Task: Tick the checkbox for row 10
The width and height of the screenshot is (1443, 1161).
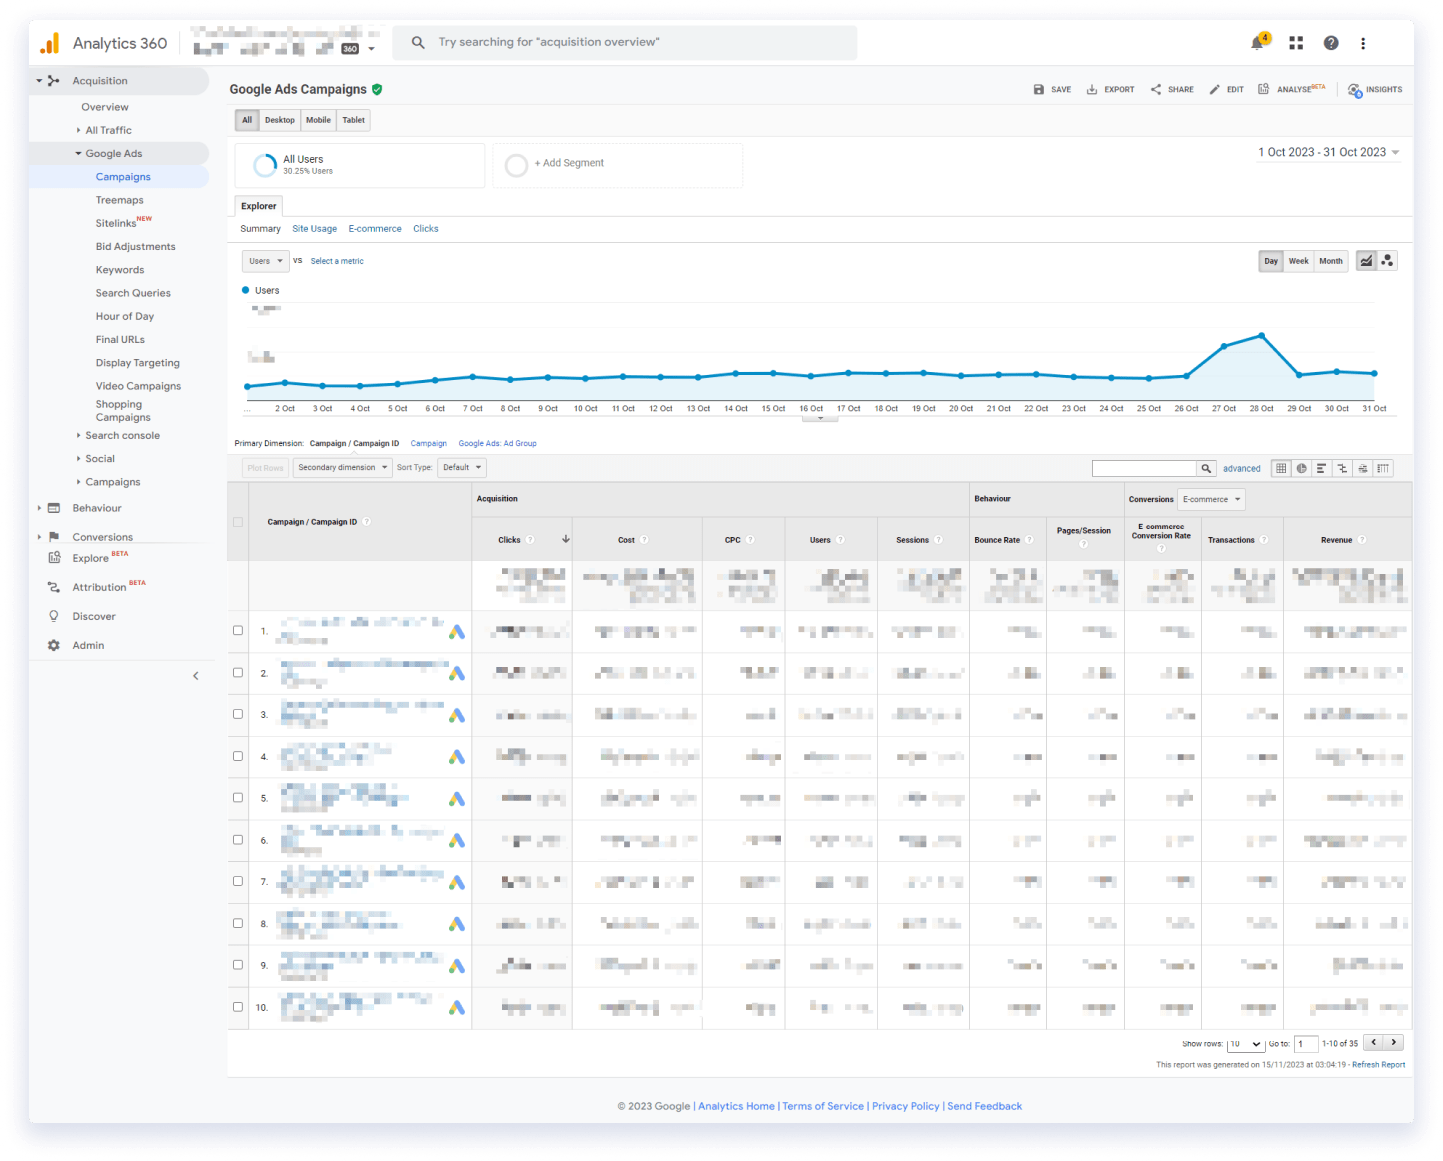Action: pyautogui.click(x=238, y=1007)
